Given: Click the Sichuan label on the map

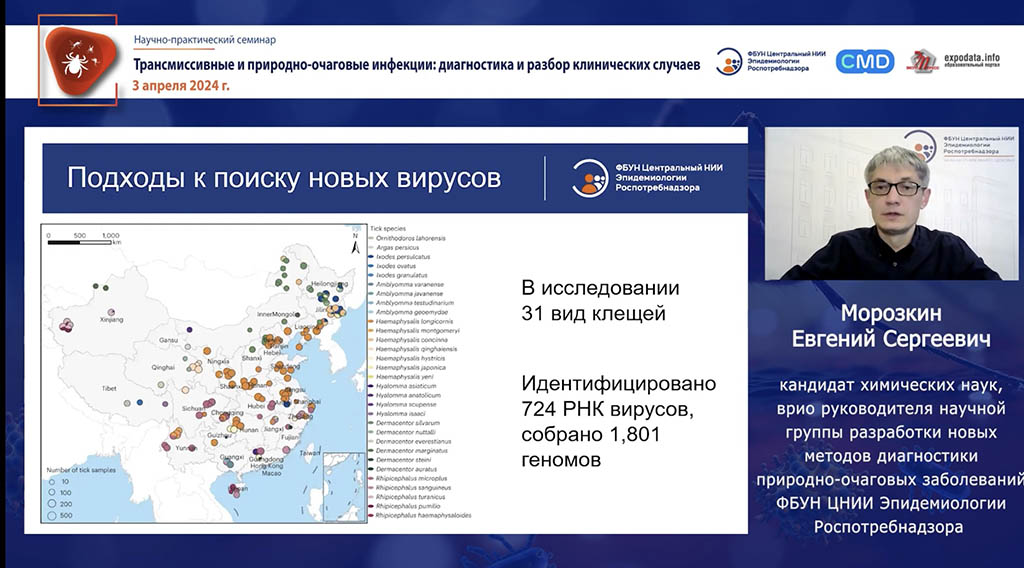Looking at the screenshot, I should (193, 409).
